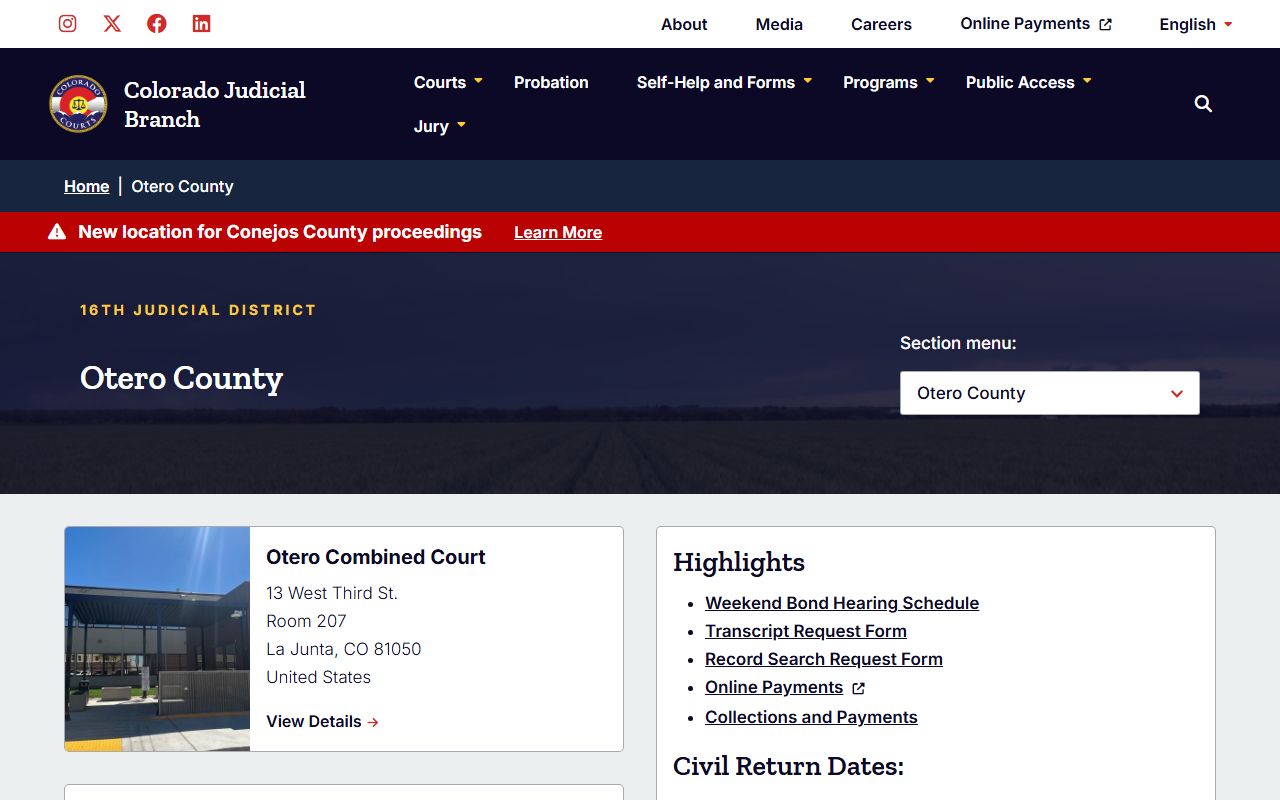
Task: Click the Otero Combined Court building photo
Action: pyautogui.click(x=157, y=639)
